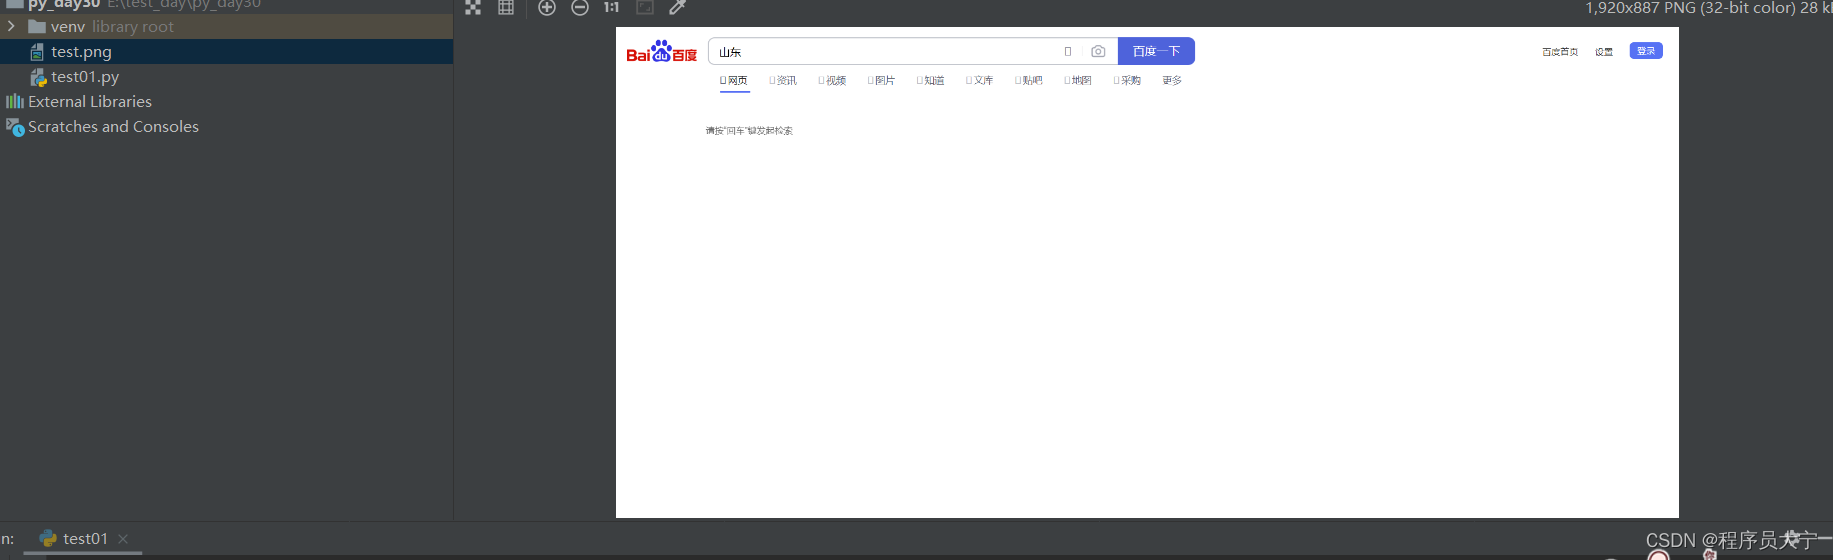
Task: Click the External Libraries bars icon
Action: [x=14, y=102]
